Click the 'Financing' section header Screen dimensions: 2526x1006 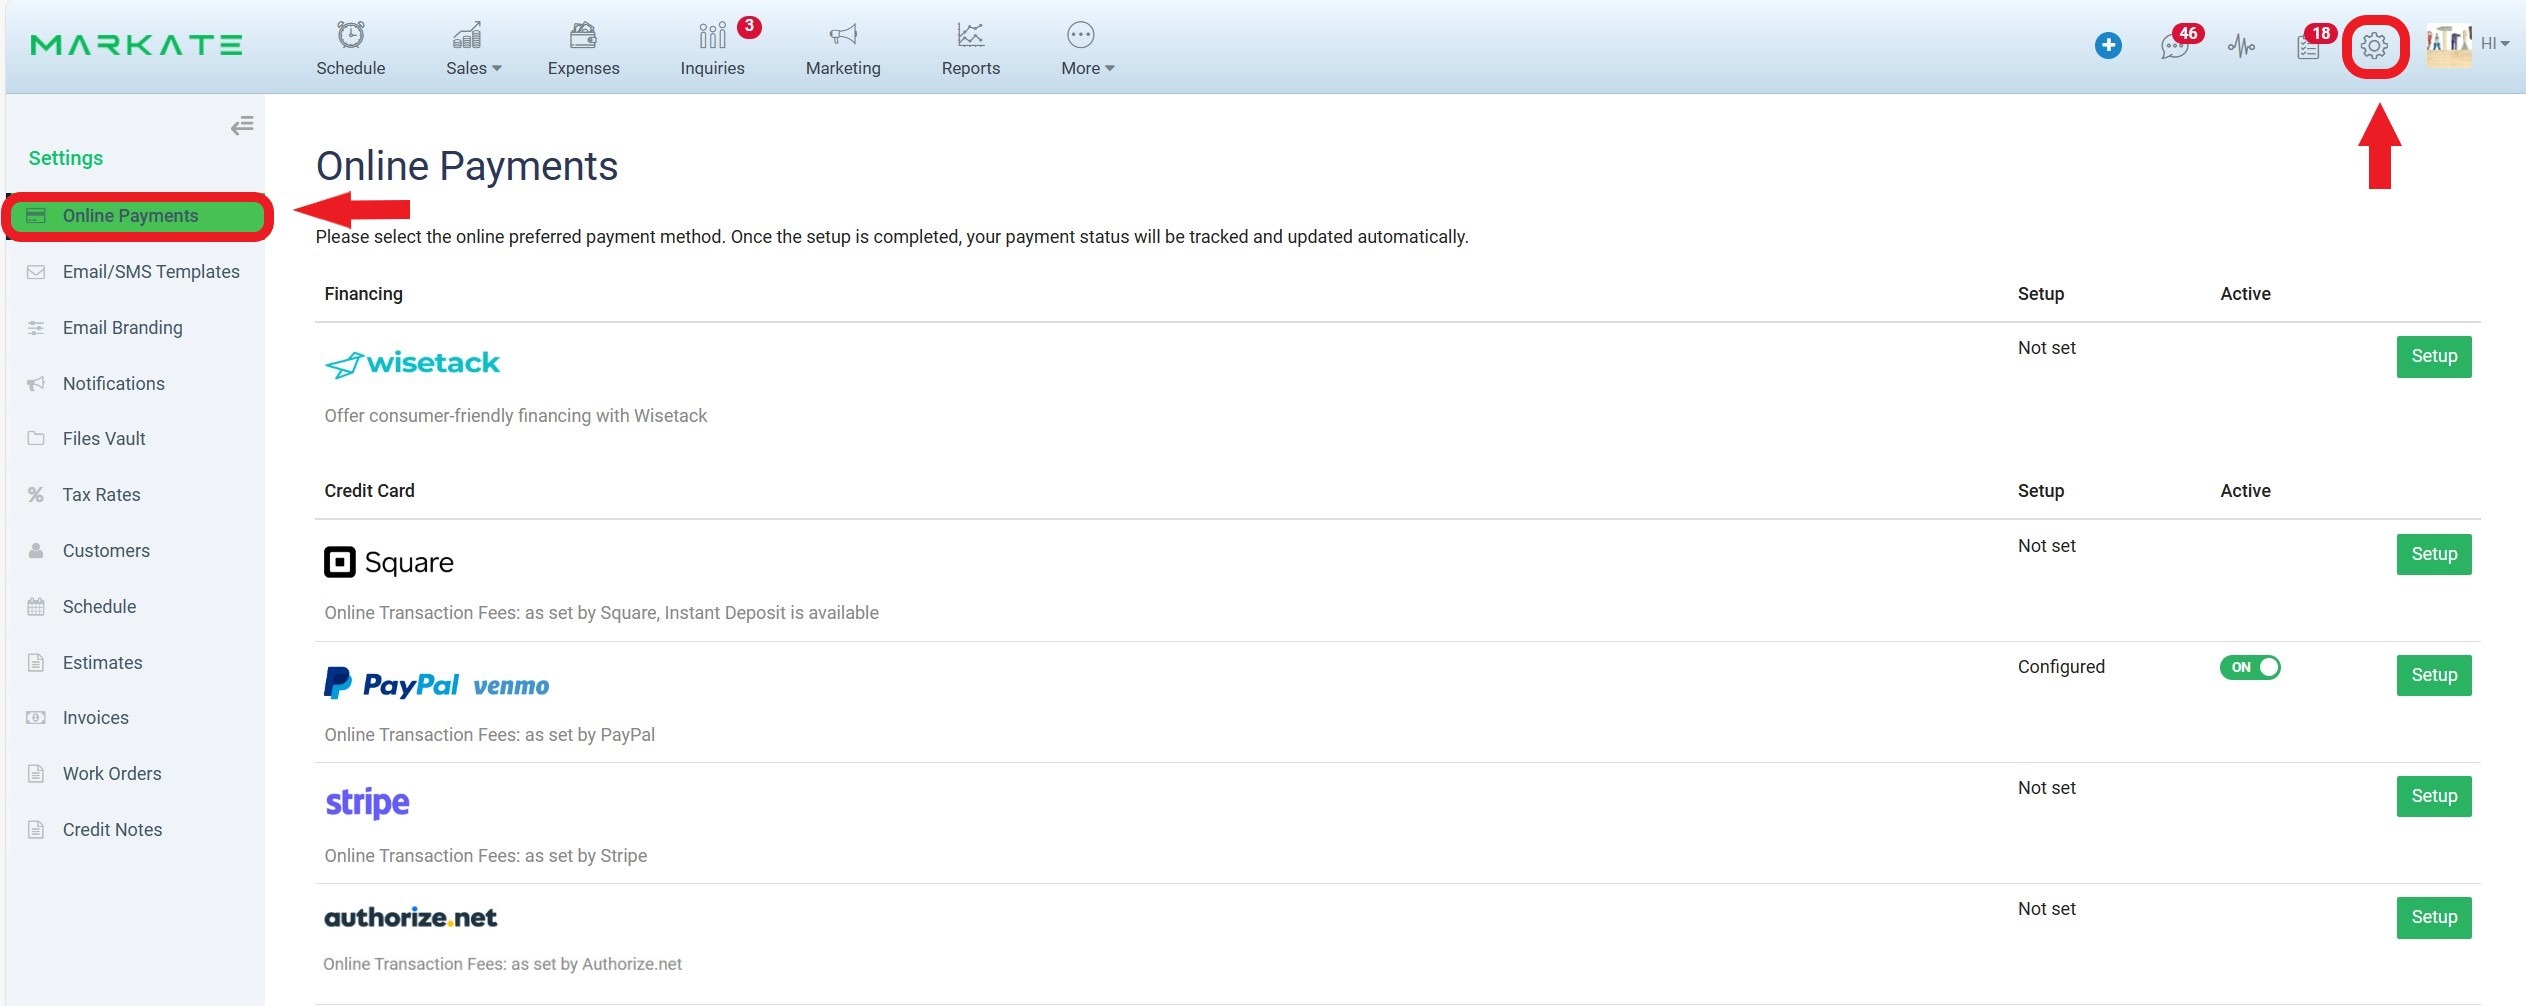363,294
